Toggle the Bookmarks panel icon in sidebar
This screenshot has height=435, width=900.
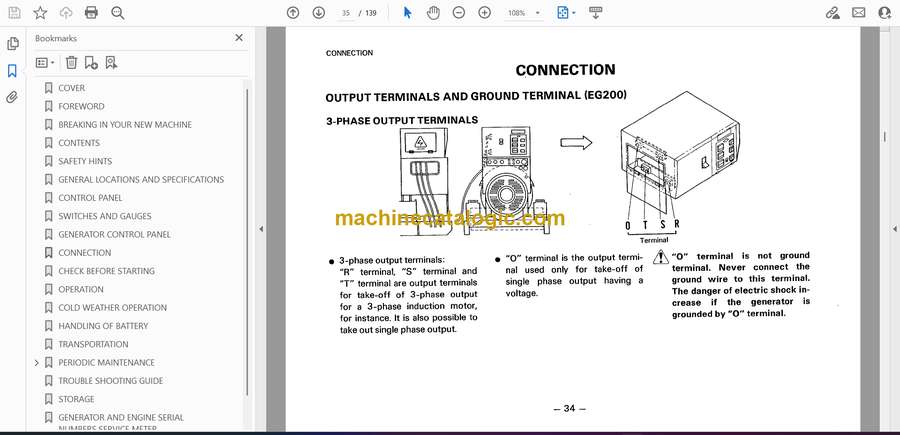[12, 71]
